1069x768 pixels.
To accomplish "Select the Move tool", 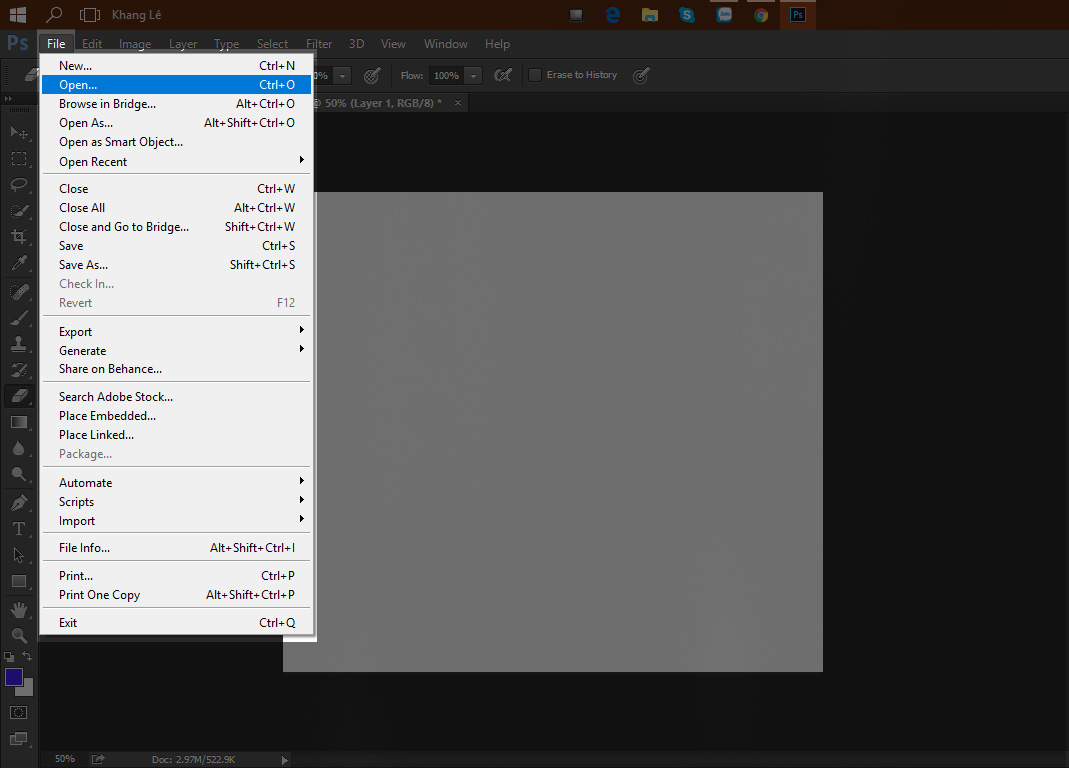I will click(18, 131).
